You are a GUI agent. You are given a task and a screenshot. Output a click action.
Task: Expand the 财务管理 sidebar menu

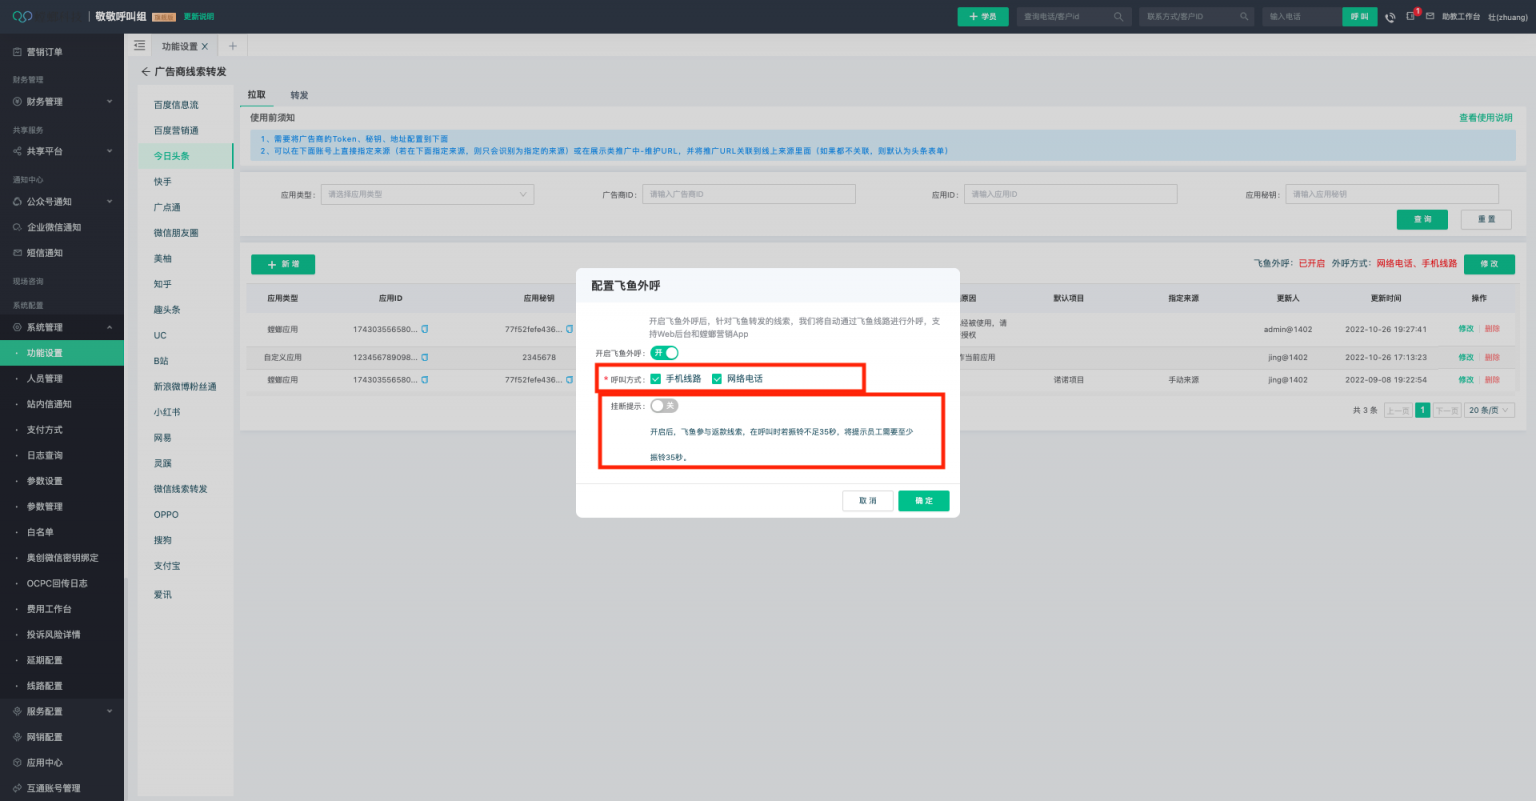62,102
